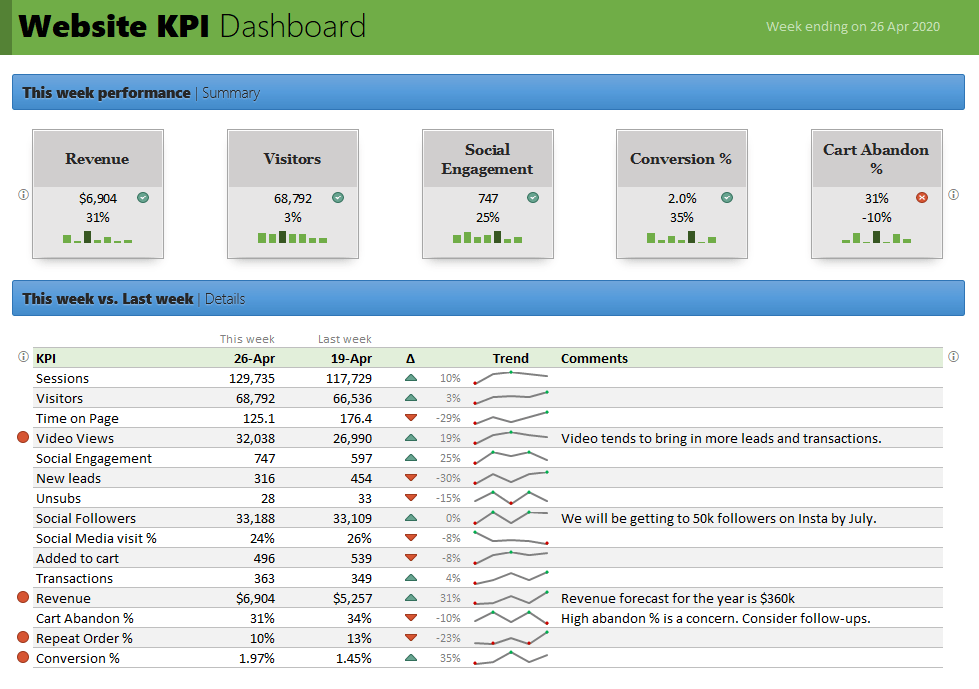Click the info icon right of Cart Abandon % card

click(954, 195)
